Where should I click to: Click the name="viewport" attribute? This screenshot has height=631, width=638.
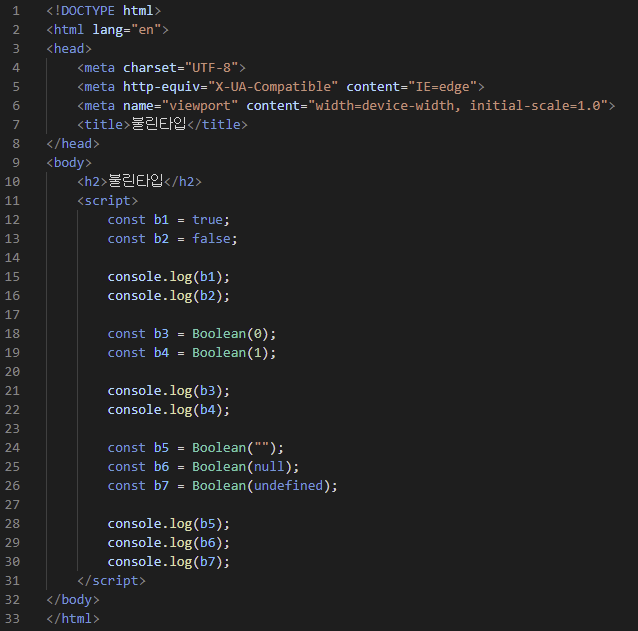pos(181,106)
